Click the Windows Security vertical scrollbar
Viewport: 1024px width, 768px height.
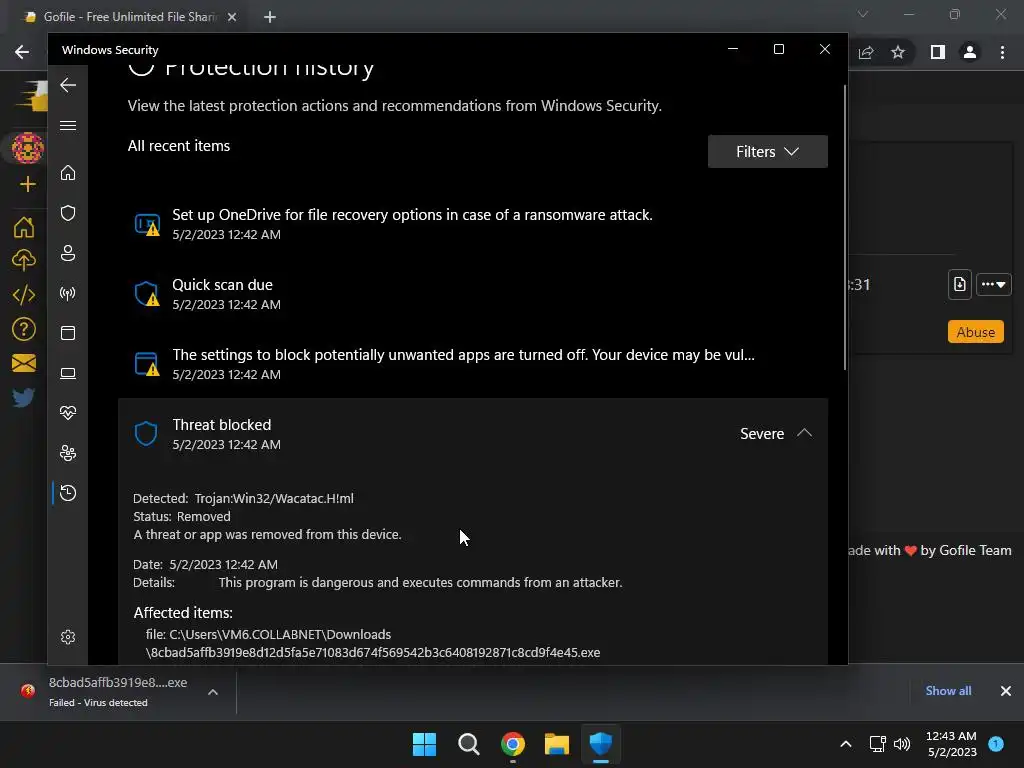(844, 227)
